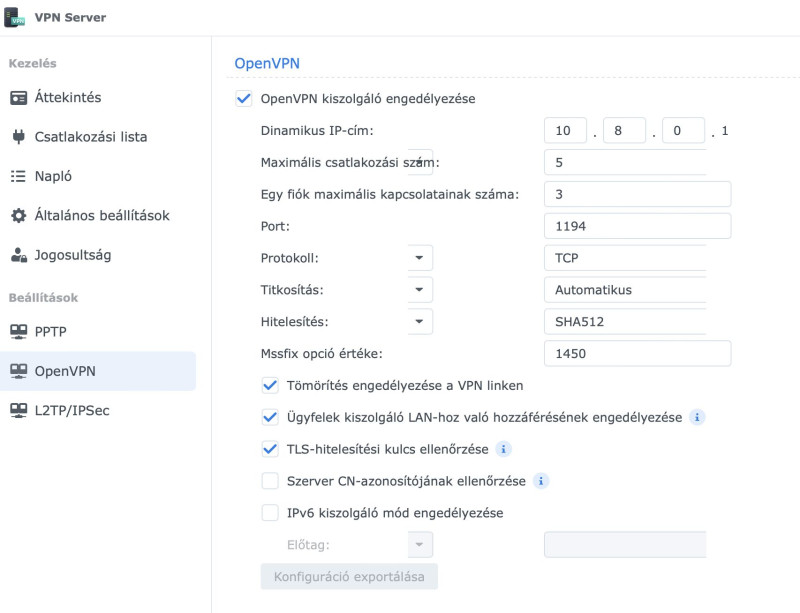Click the Port input field
Viewport: 800px width, 613px height.
point(637,226)
